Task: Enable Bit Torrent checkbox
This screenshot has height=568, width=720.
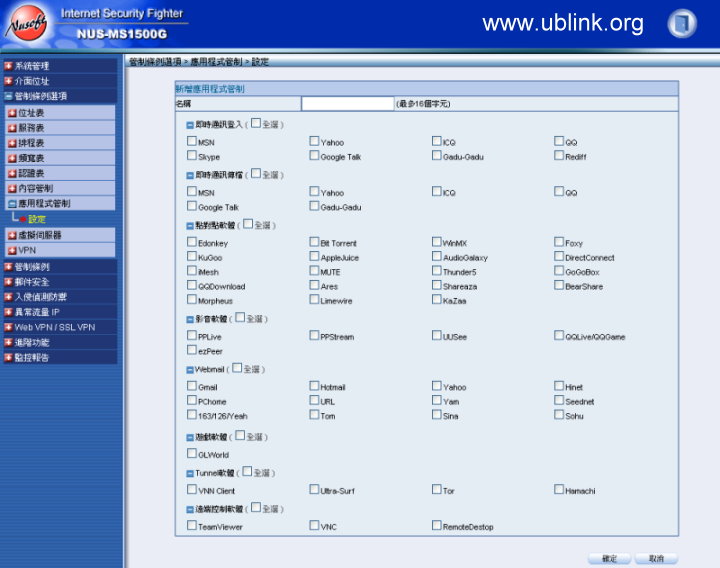Action: click(314, 242)
